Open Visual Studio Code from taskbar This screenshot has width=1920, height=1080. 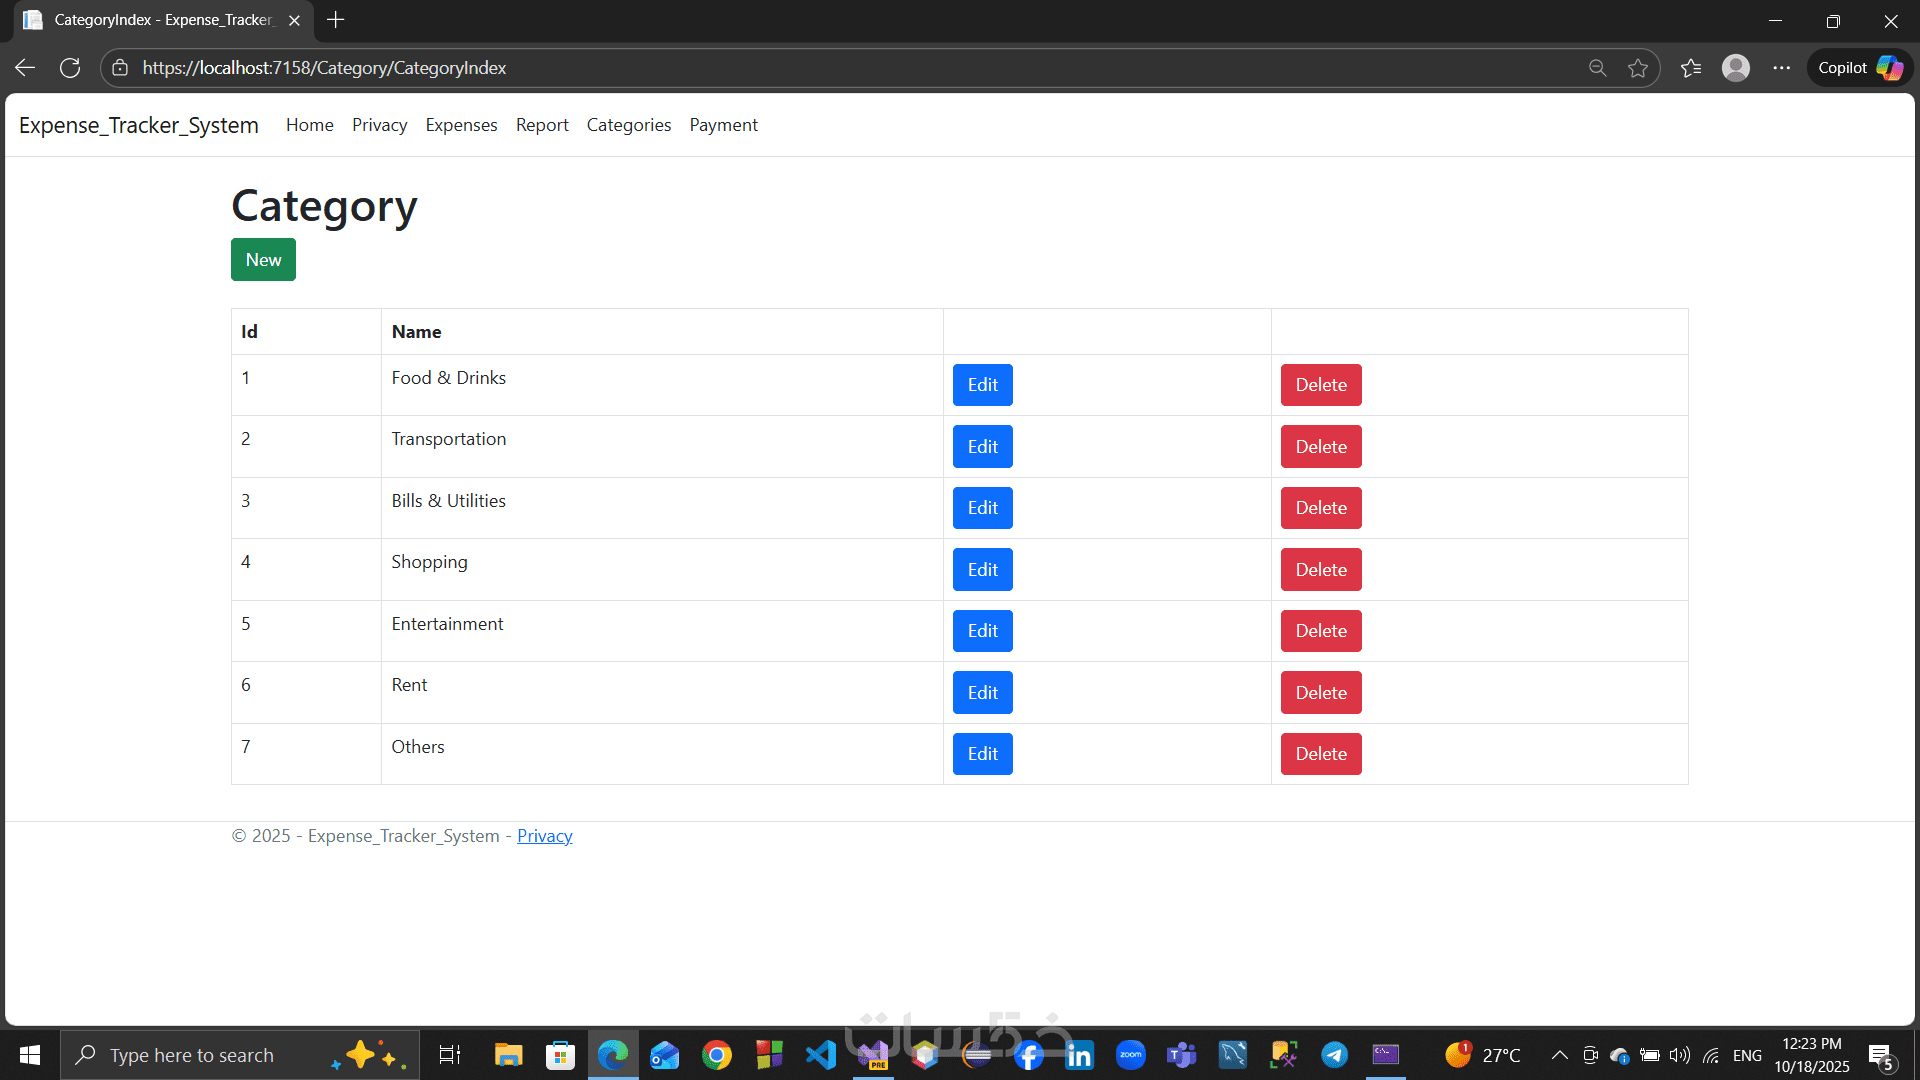tap(821, 1055)
